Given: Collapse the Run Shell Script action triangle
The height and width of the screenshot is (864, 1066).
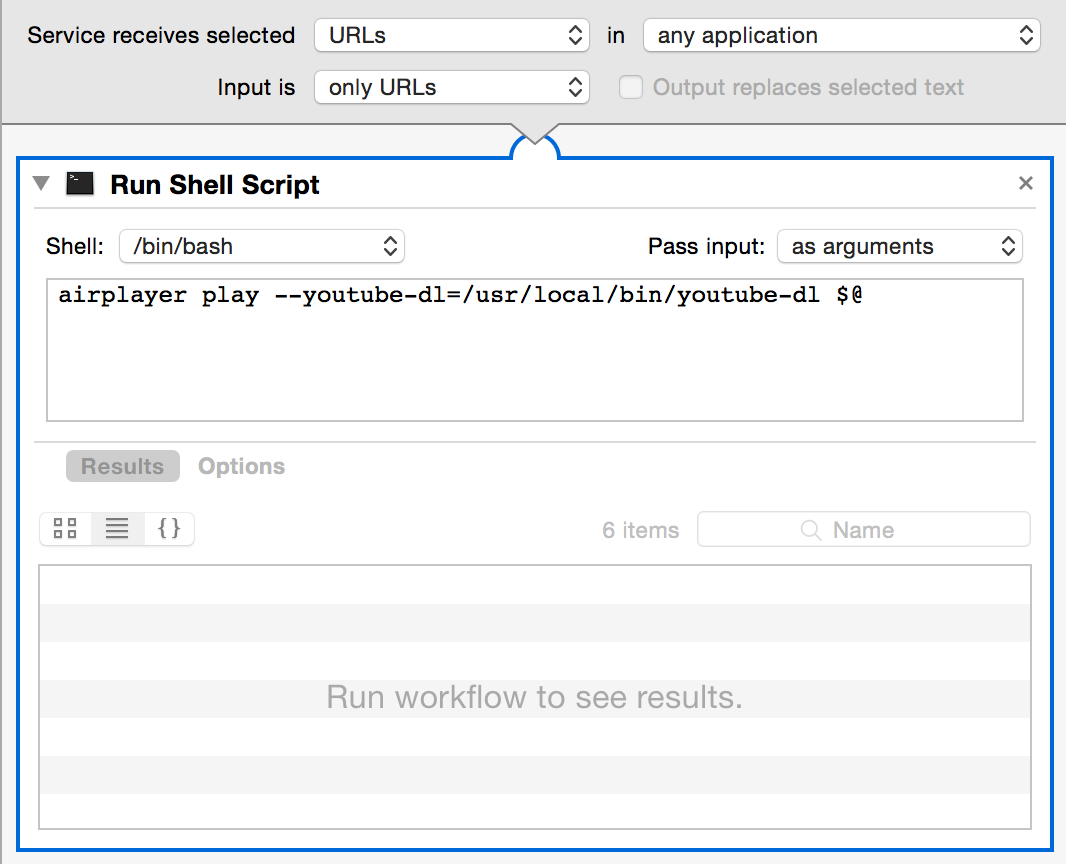Looking at the screenshot, I should pyautogui.click(x=41, y=184).
